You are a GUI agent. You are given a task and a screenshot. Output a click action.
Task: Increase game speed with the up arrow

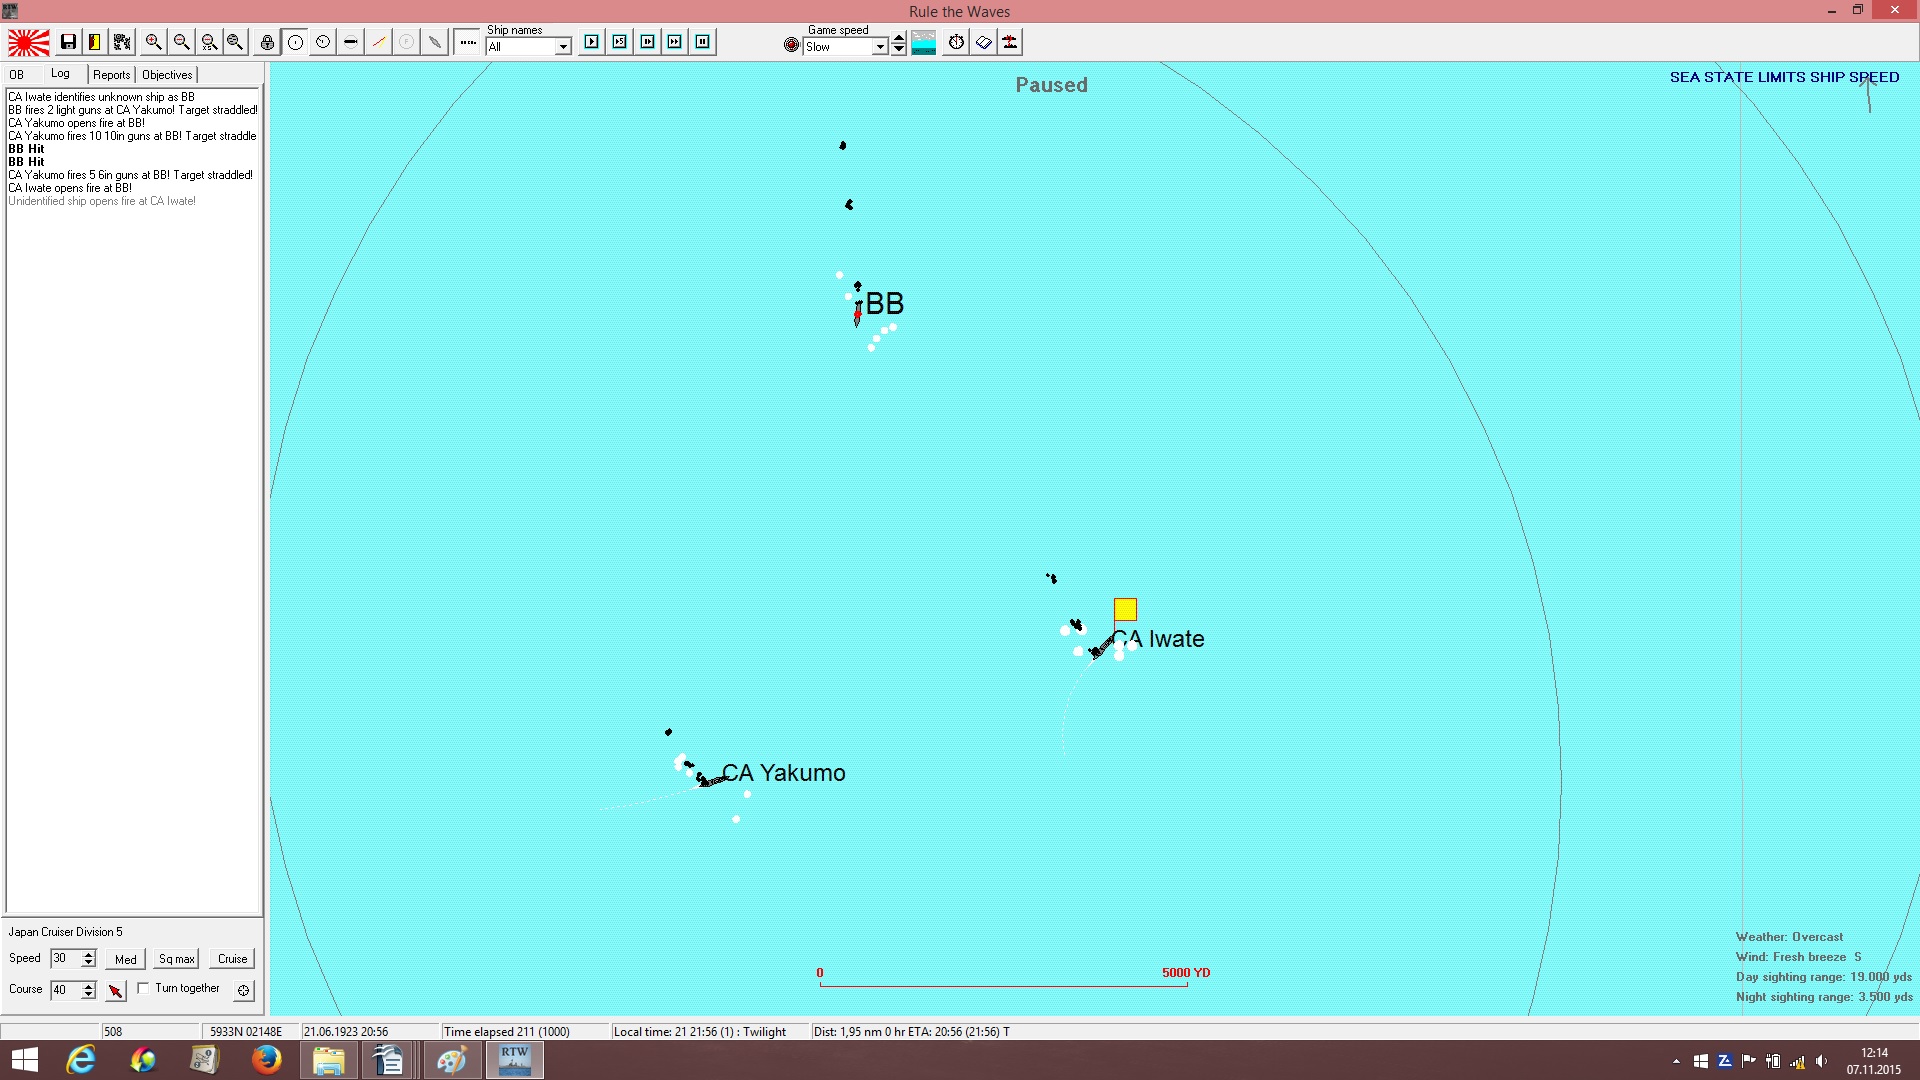[899, 38]
